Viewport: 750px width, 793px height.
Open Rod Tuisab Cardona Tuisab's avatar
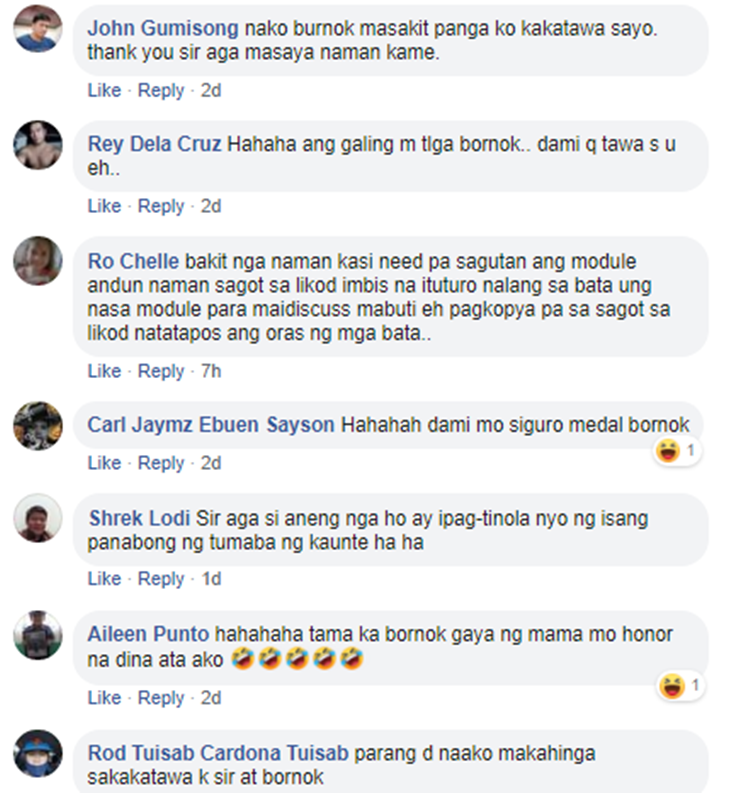38,754
